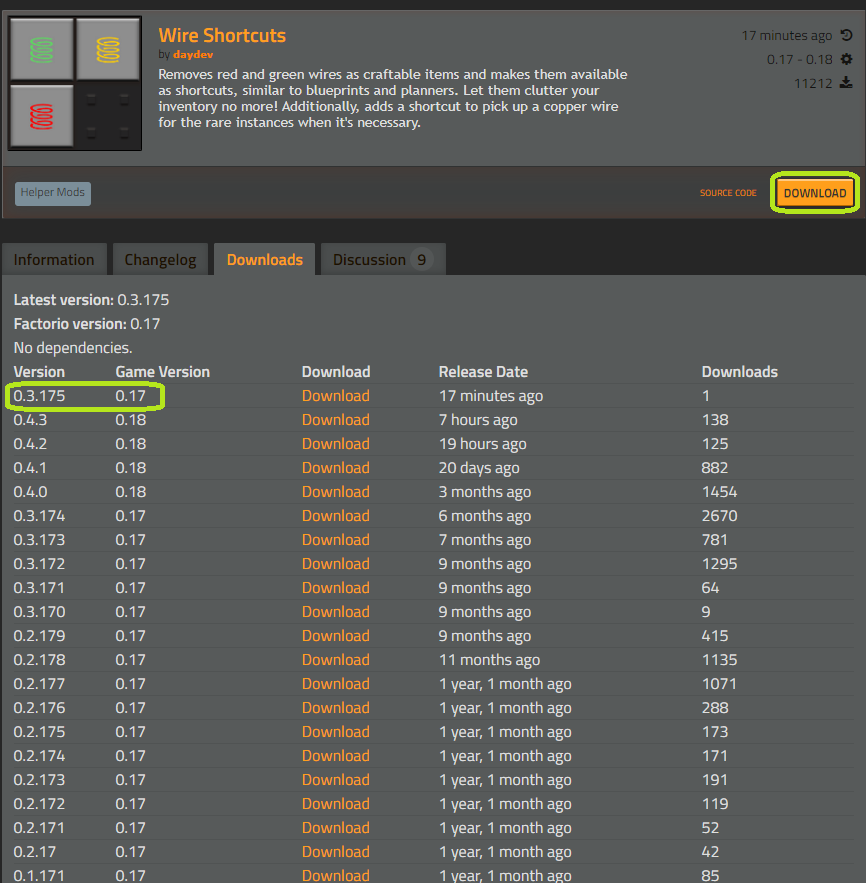Click the green wire icon in thumbnail
The image size is (866, 883).
tap(41, 48)
